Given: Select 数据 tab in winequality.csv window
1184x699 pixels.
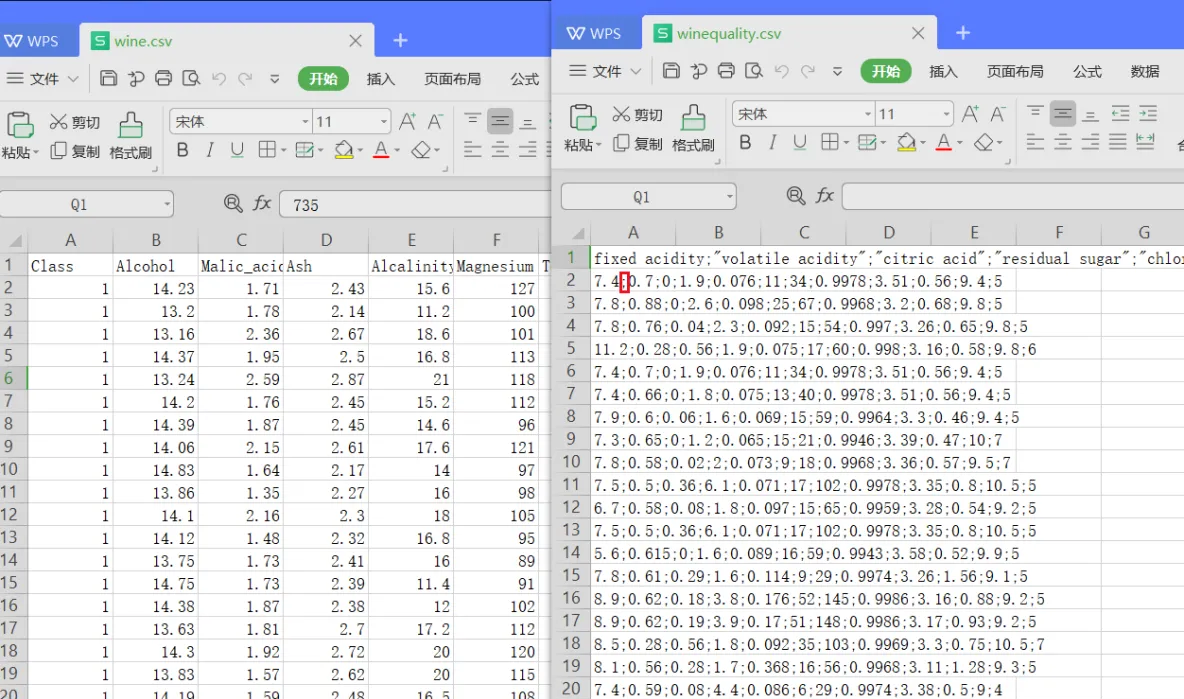Looking at the screenshot, I should 1145,71.
